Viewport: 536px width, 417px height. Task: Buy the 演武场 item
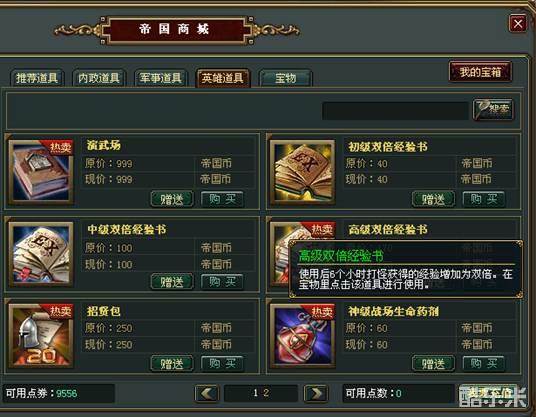(222, 199)
